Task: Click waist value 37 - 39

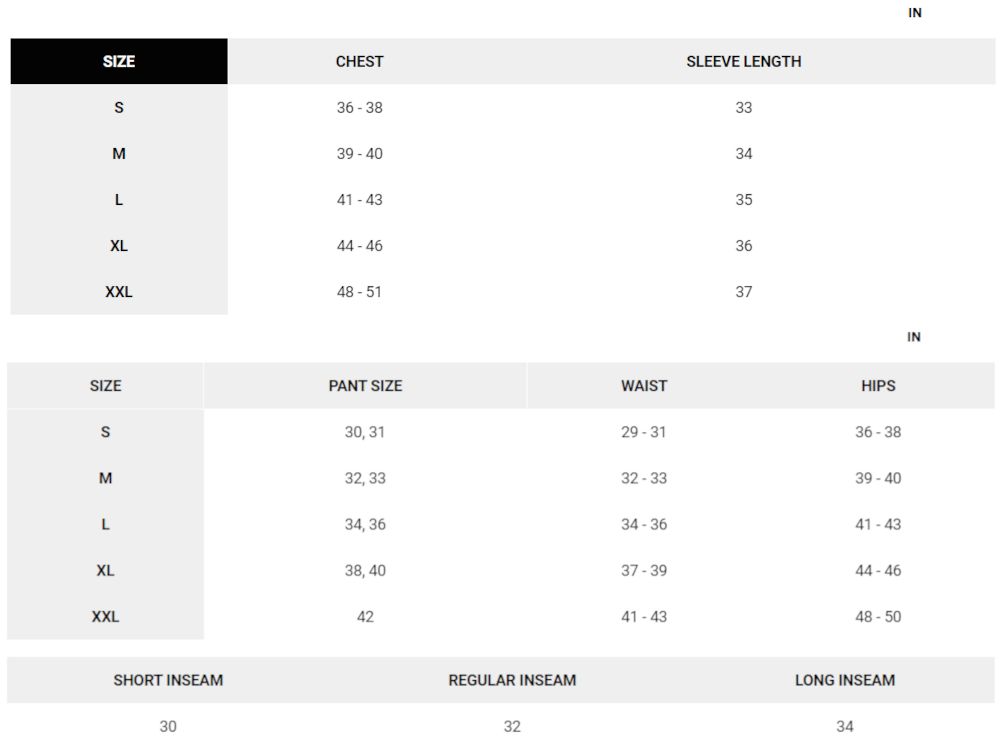Action: click(644, 571)
